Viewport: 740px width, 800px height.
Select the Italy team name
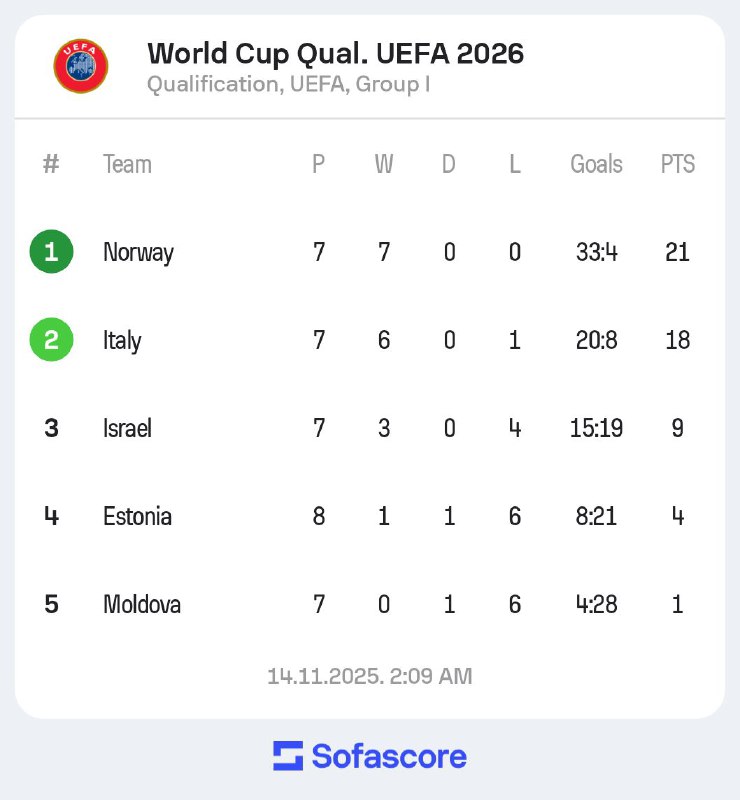pos(122,340)
